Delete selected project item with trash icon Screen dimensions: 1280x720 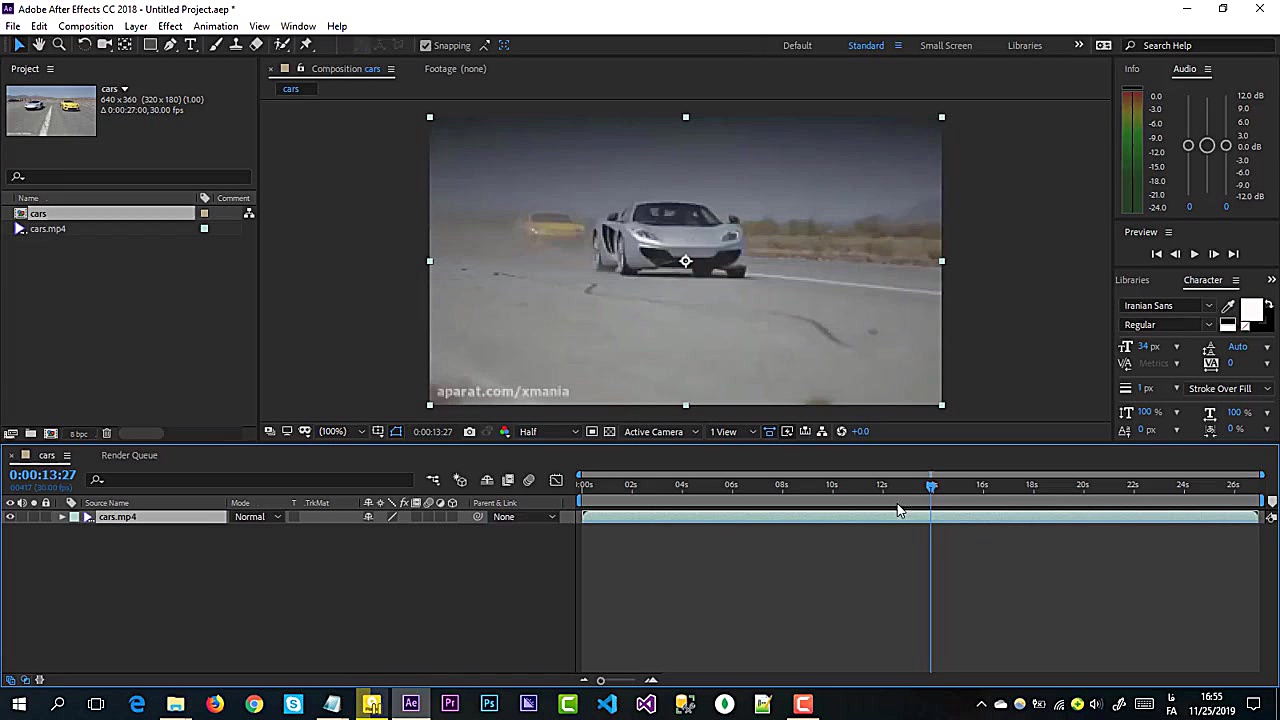[x=106, y=434]
